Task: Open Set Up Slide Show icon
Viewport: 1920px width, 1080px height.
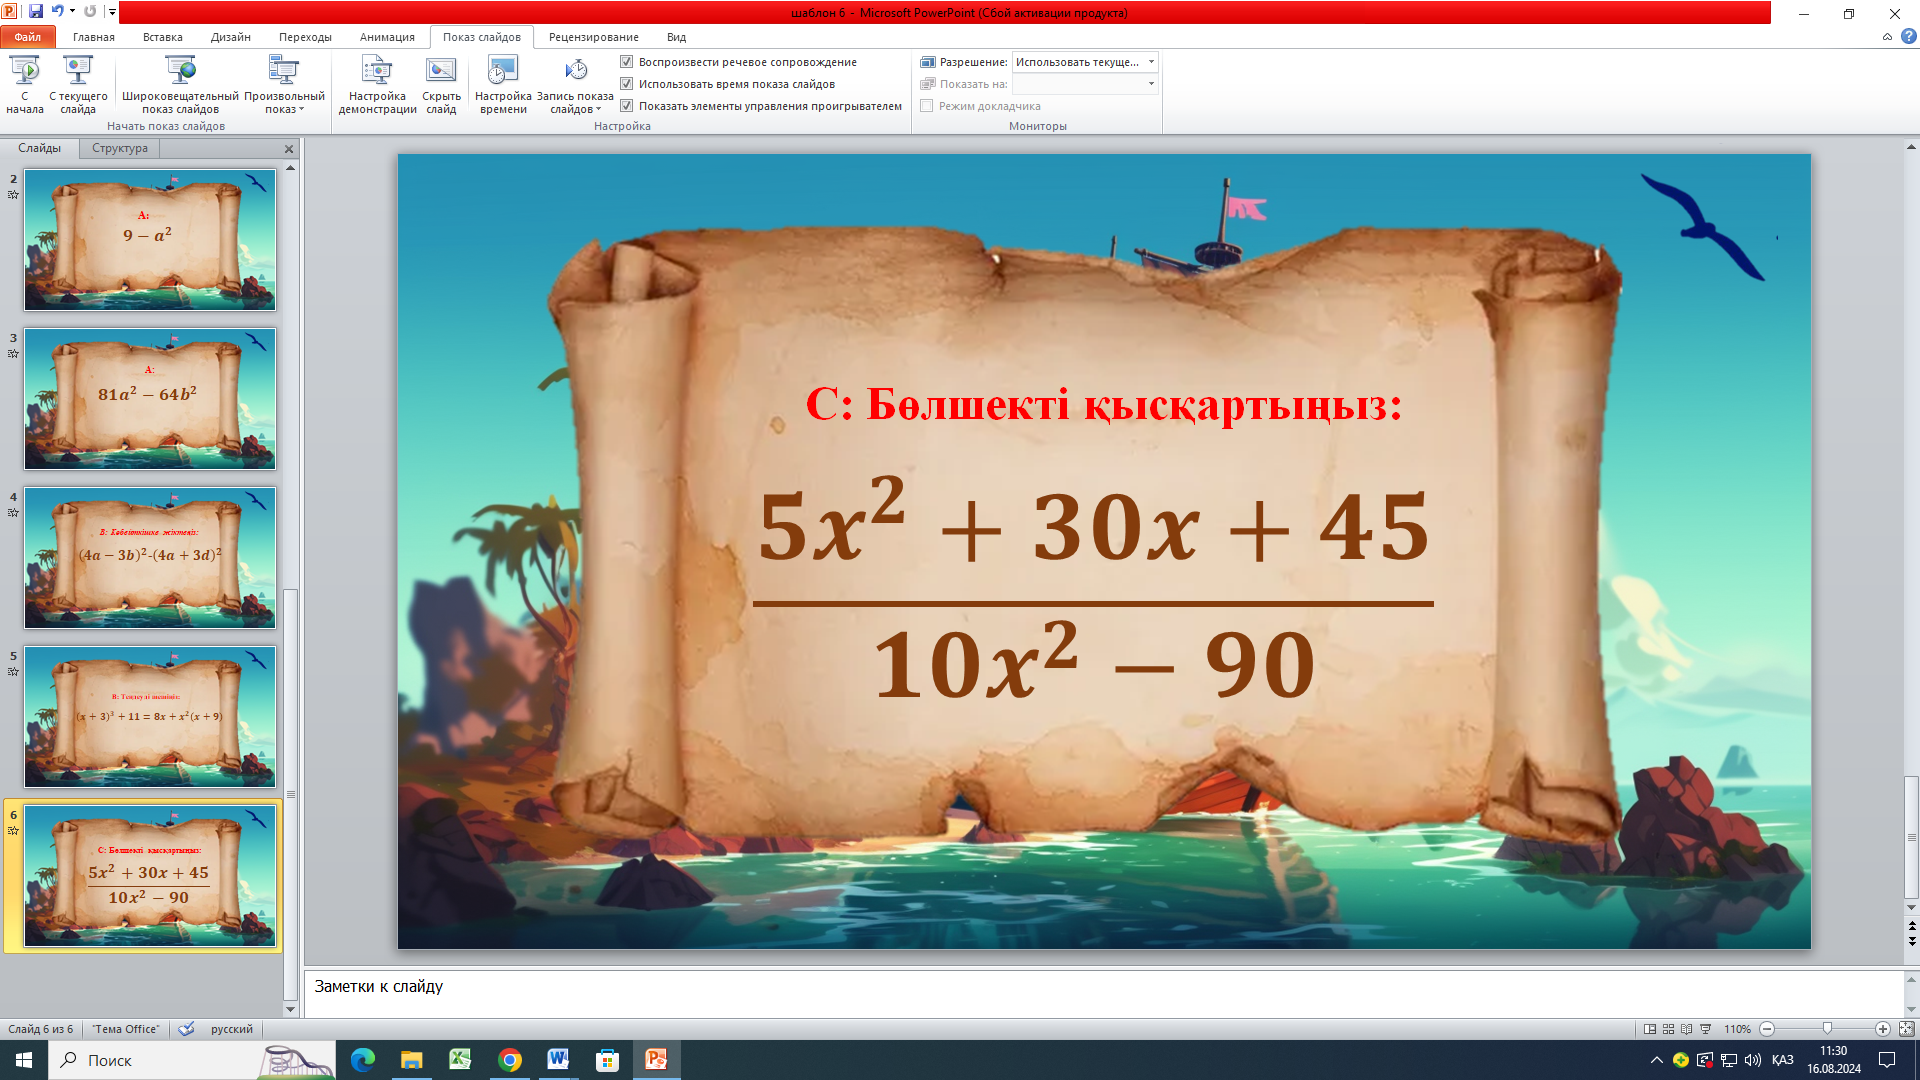Action: [x=377, y=71]
